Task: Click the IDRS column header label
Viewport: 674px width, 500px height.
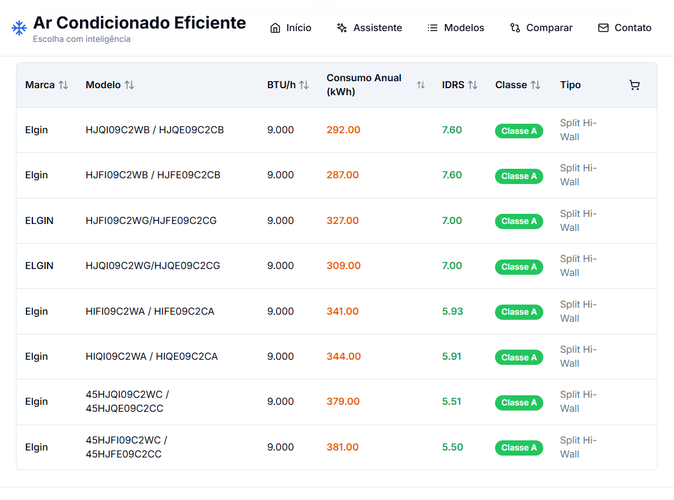Action: click(x=453, y=85)
